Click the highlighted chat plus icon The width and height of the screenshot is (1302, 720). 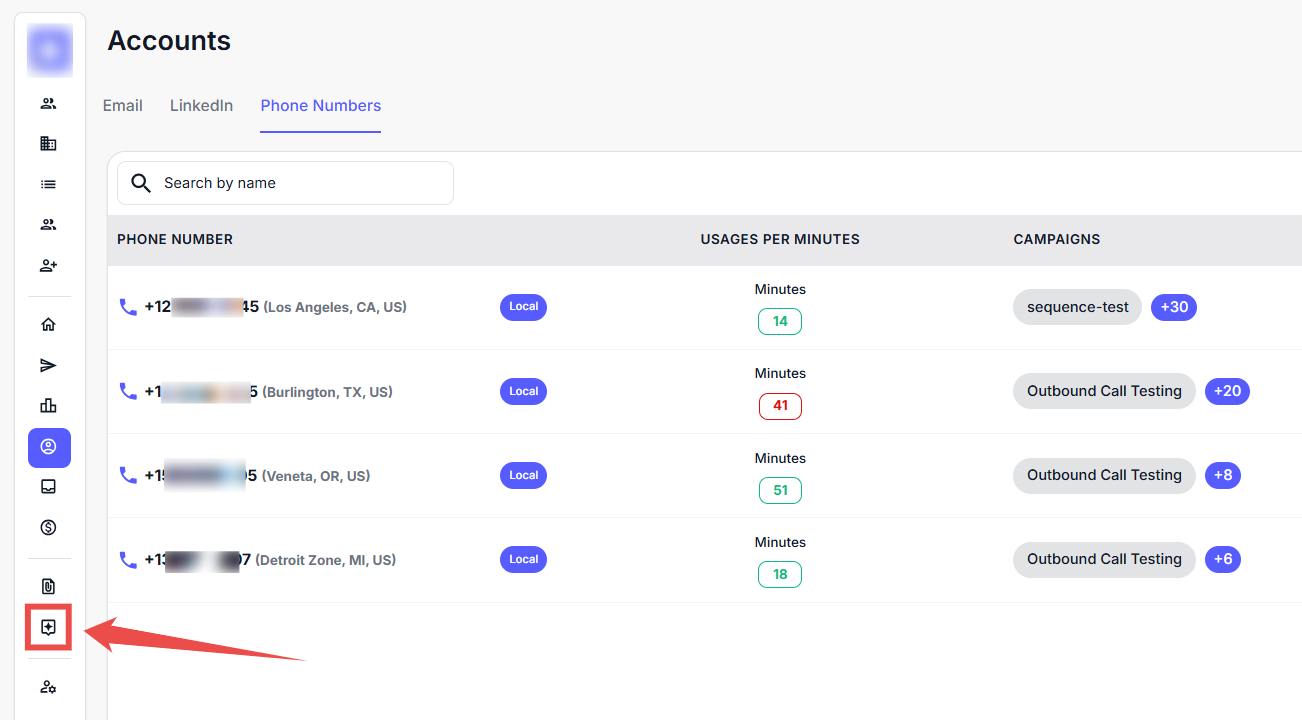(48, 627)
